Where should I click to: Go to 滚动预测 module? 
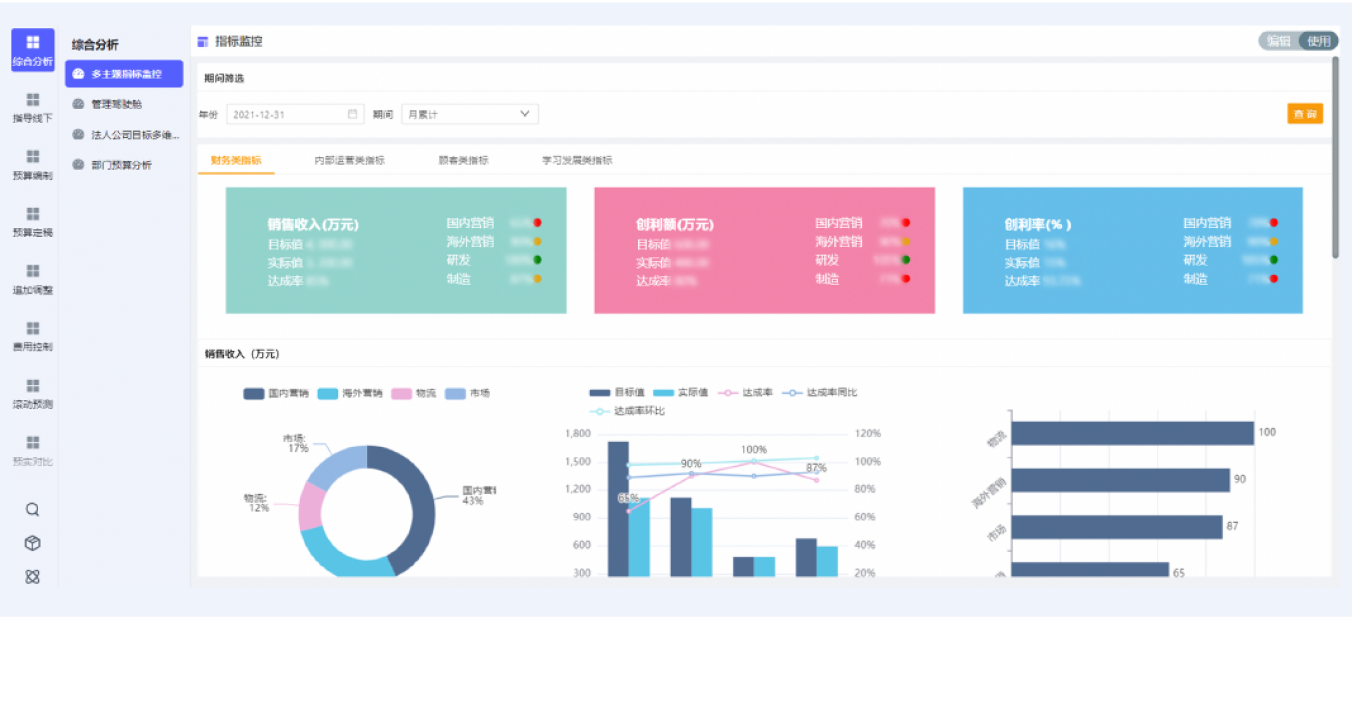click(33, 393)
